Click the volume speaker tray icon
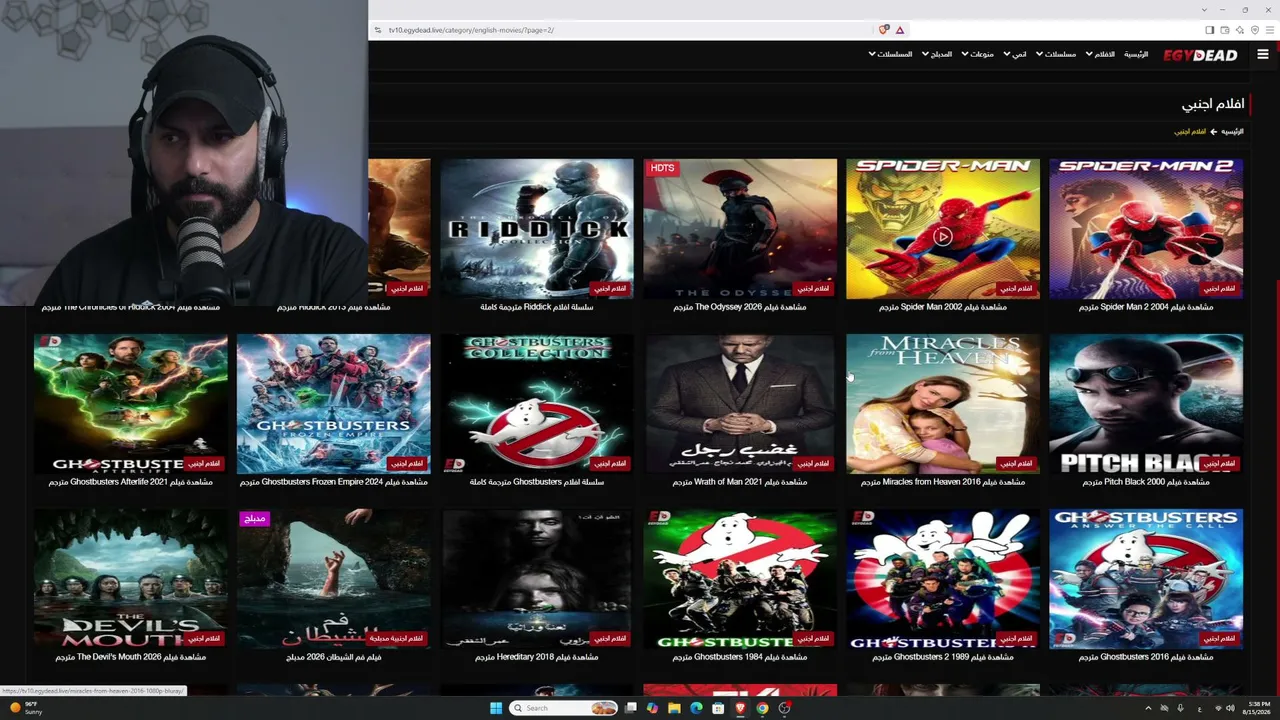This screenshot has height=720, width=1280. coord(1232,708)
